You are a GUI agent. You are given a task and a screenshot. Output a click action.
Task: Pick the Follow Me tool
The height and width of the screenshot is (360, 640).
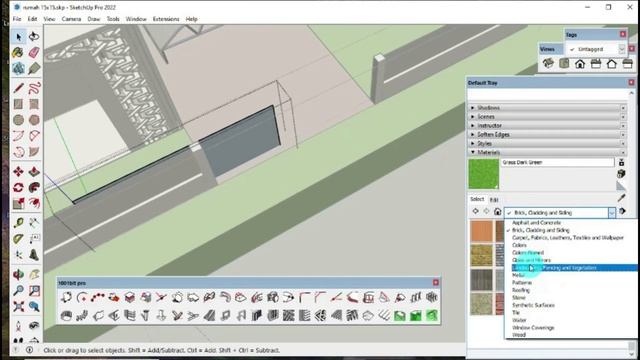34,187
